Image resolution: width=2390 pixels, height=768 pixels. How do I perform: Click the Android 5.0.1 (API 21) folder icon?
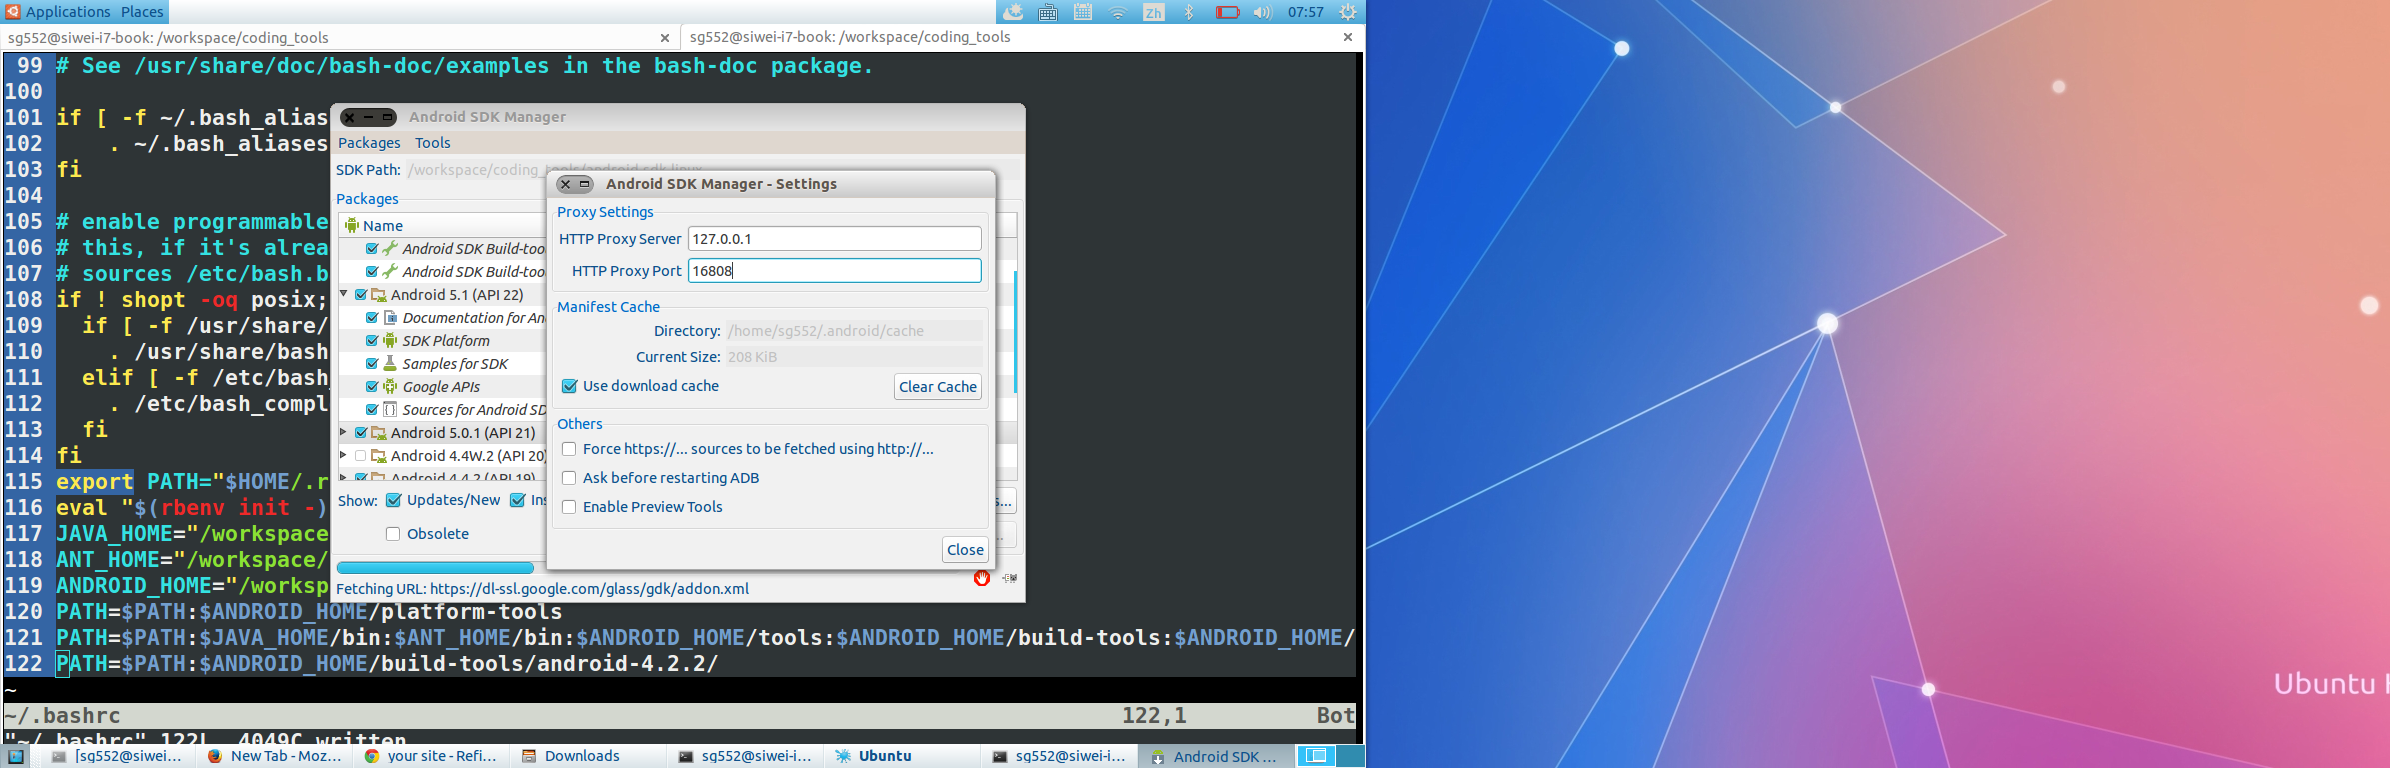pos(379,432)
